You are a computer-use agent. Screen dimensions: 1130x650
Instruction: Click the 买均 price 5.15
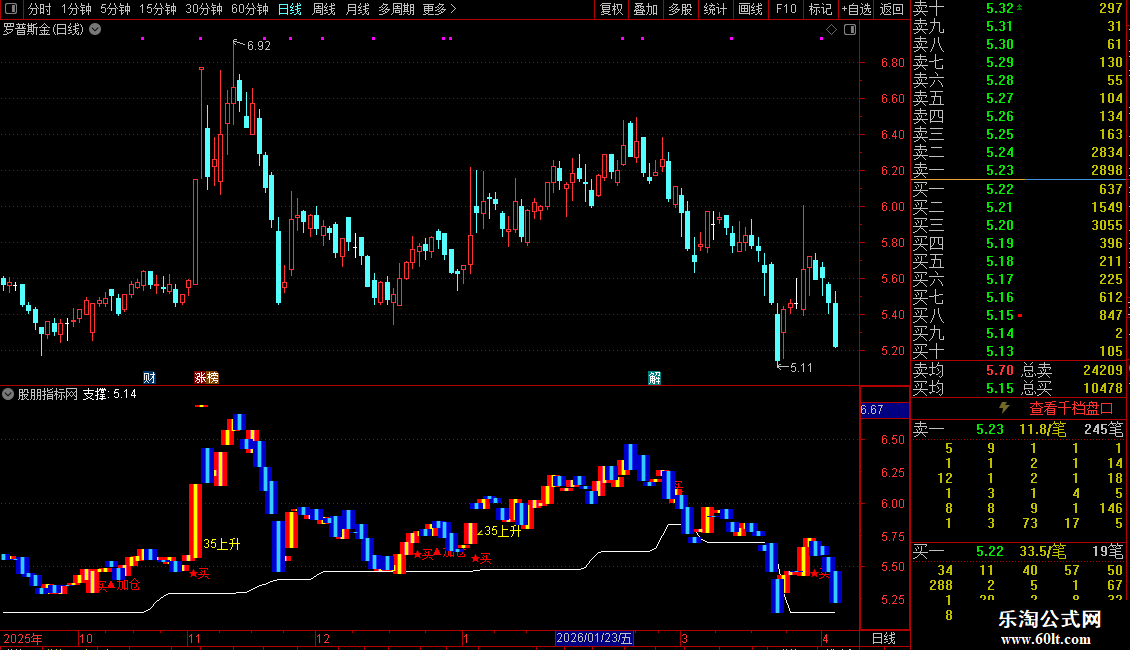(x=1000, y=388)
